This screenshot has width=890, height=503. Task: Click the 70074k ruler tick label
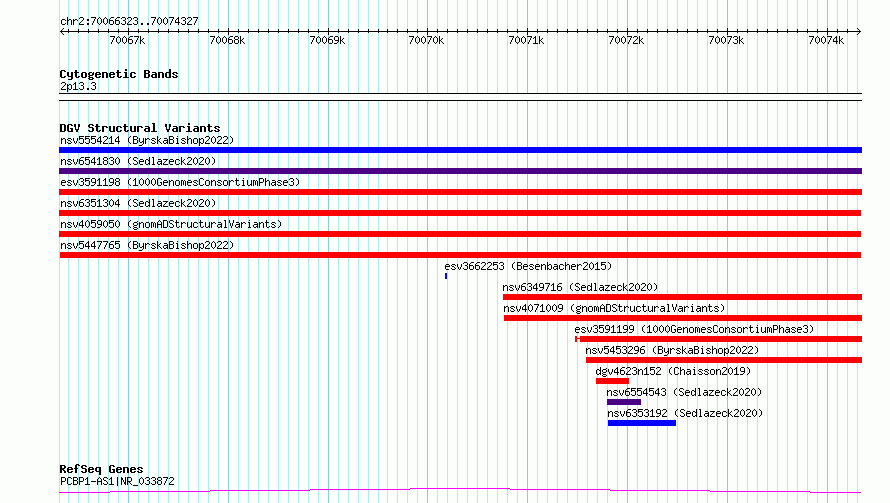pyautogui.click(x=826, y=41)
